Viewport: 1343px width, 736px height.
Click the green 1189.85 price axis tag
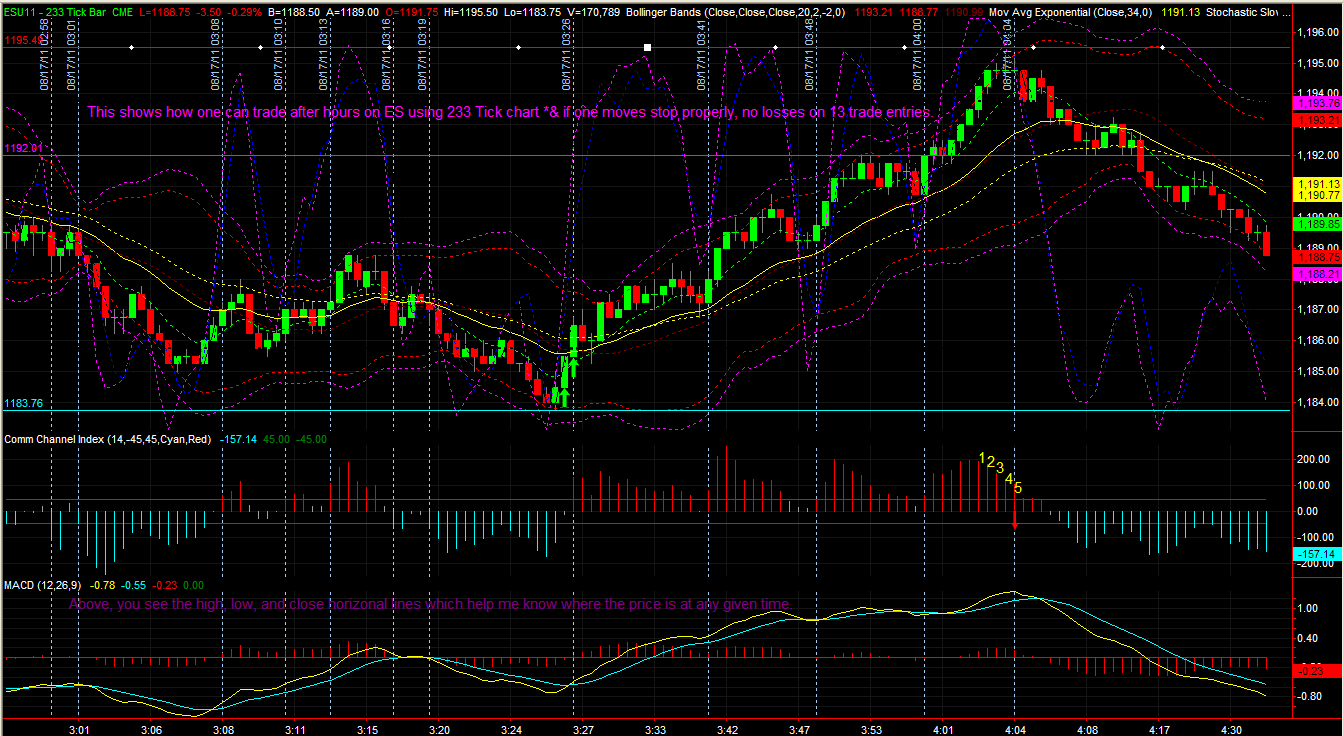(1317, 224)
